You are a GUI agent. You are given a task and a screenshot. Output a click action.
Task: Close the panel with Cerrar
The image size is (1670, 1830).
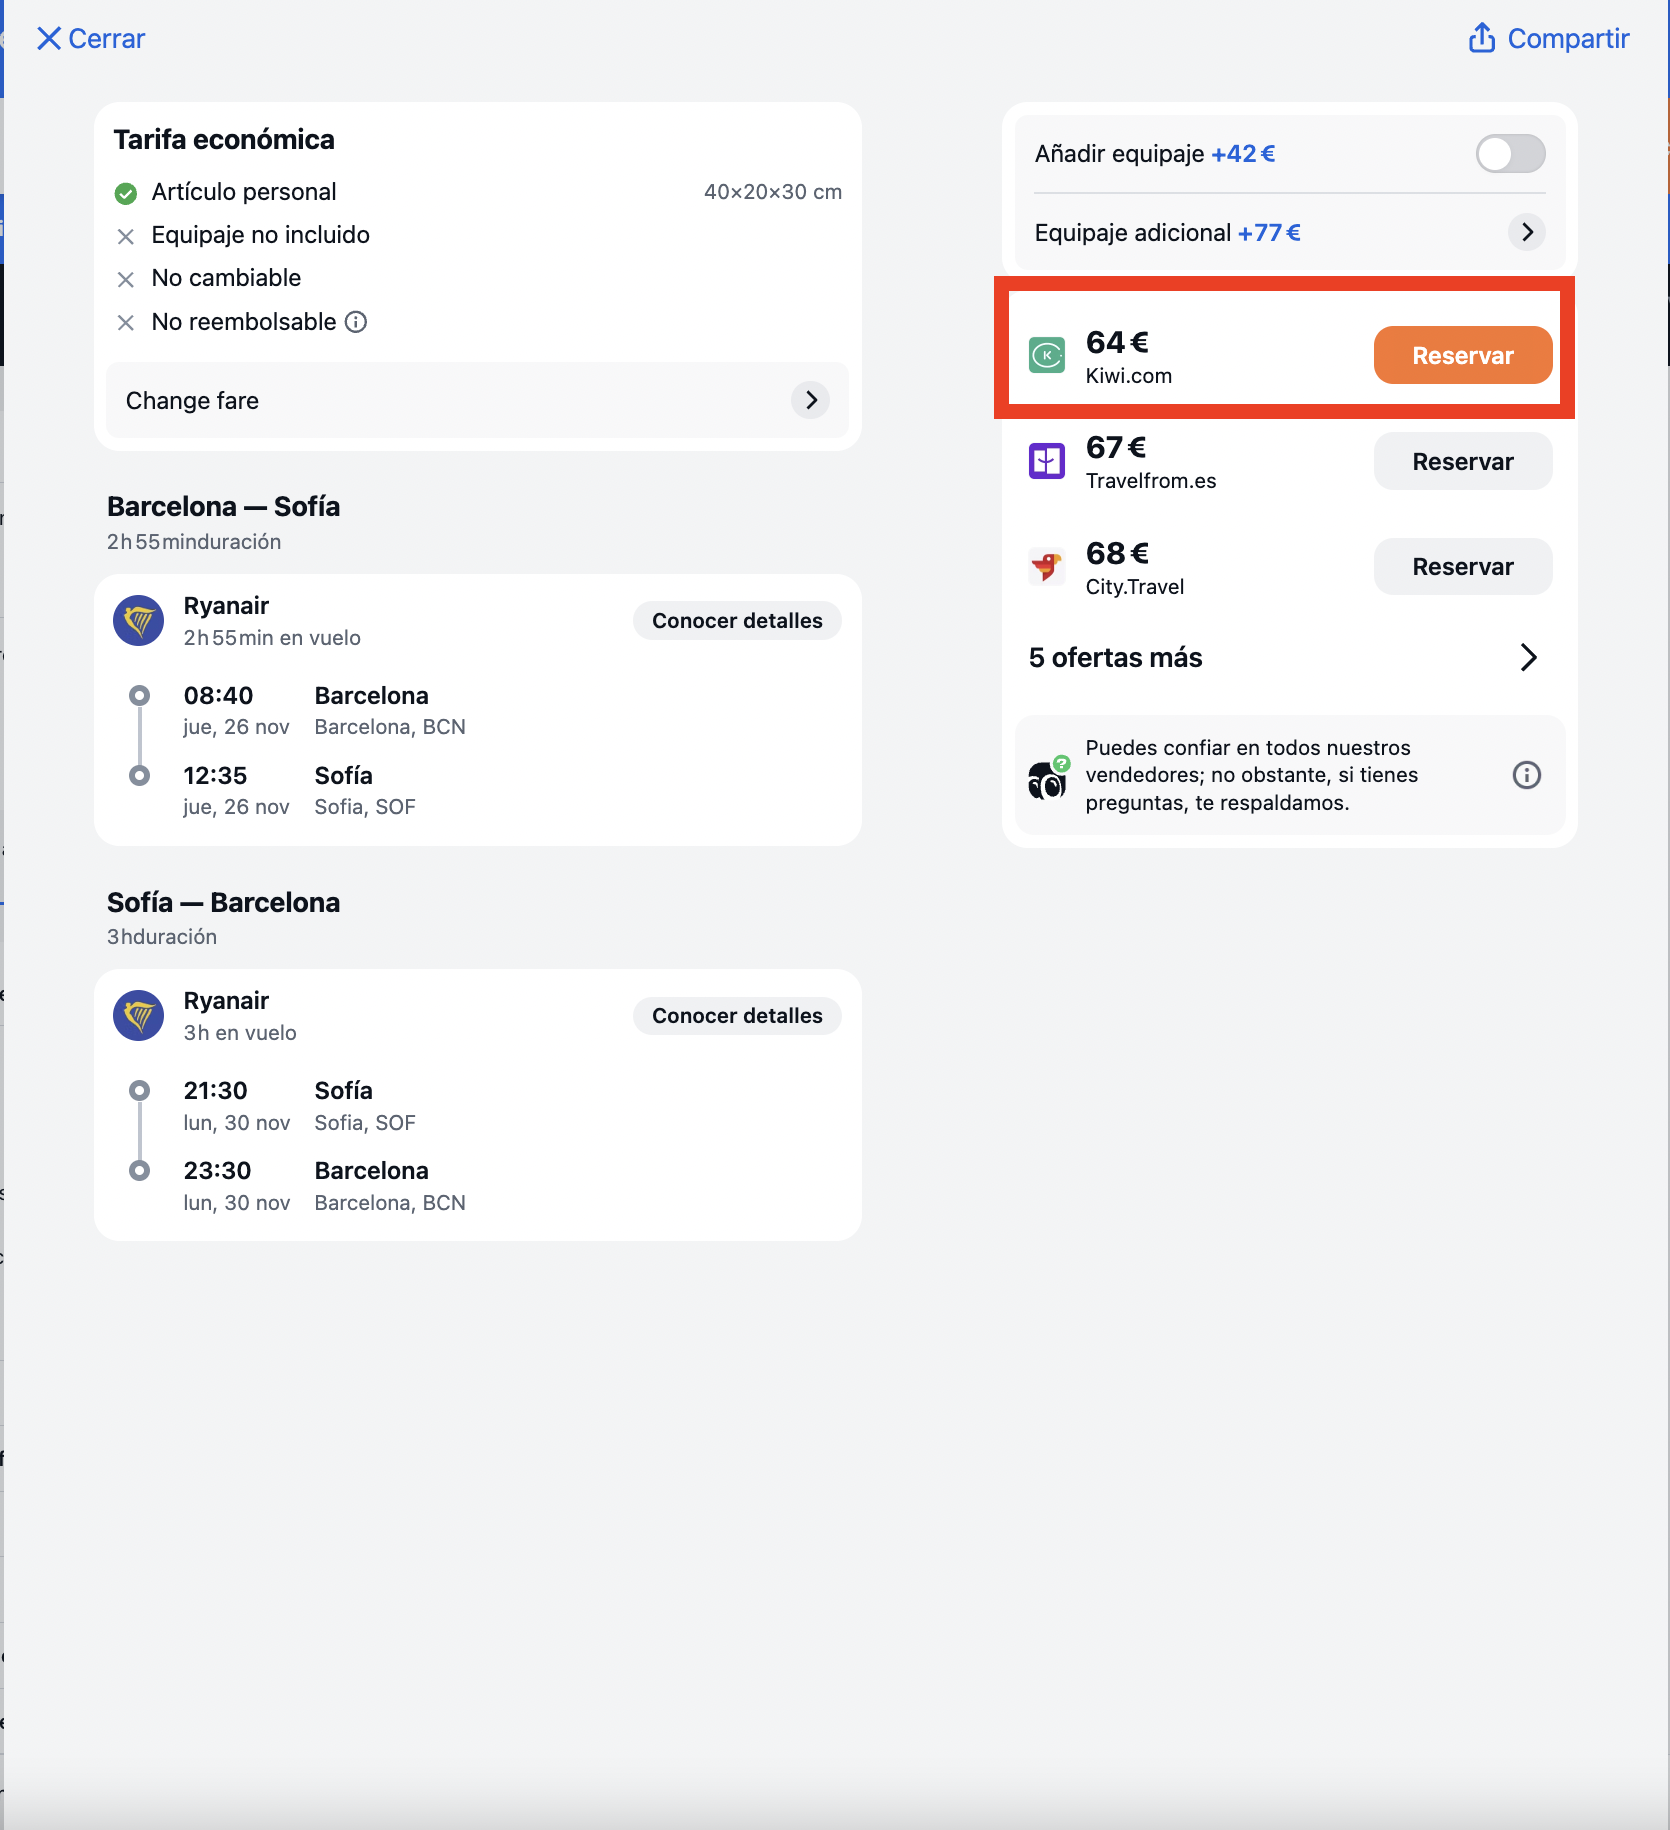coord(90,38)
